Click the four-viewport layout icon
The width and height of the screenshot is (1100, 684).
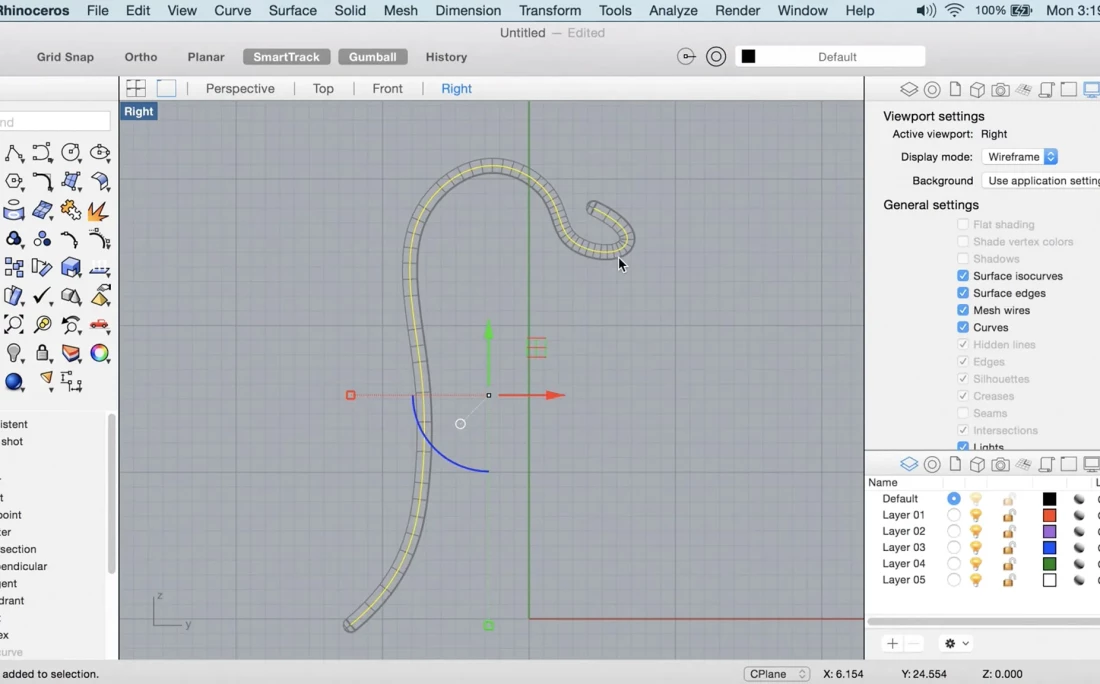click(x=136, y=88)
